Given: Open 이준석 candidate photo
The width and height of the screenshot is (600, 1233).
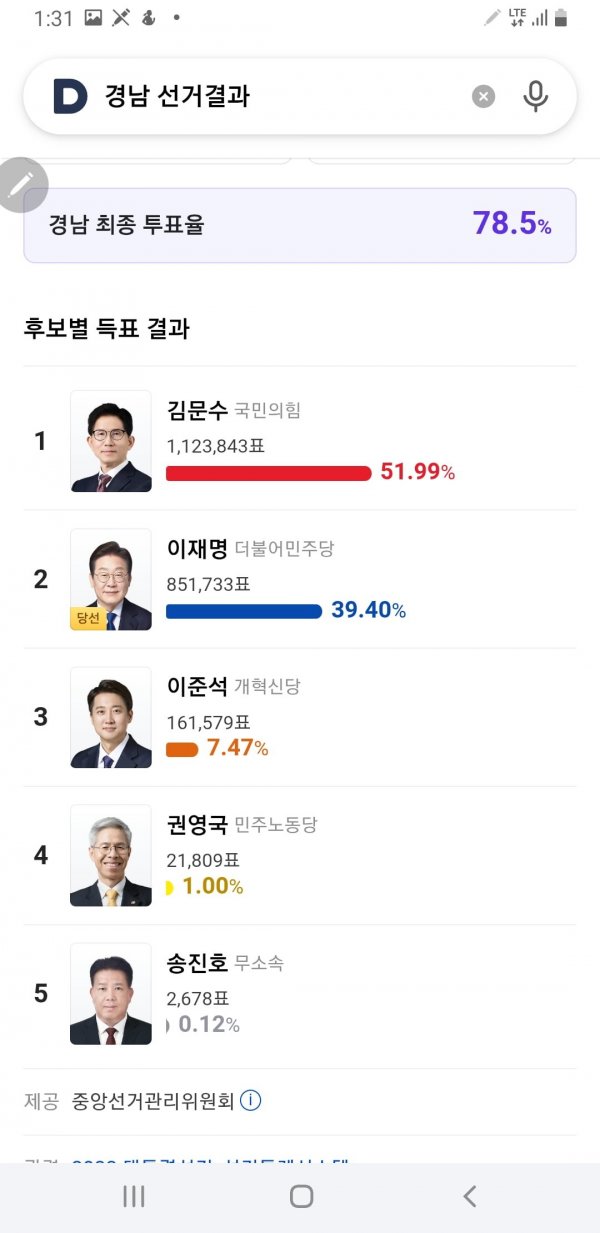Looking at the screenshot, I should (x=111, y=717).
